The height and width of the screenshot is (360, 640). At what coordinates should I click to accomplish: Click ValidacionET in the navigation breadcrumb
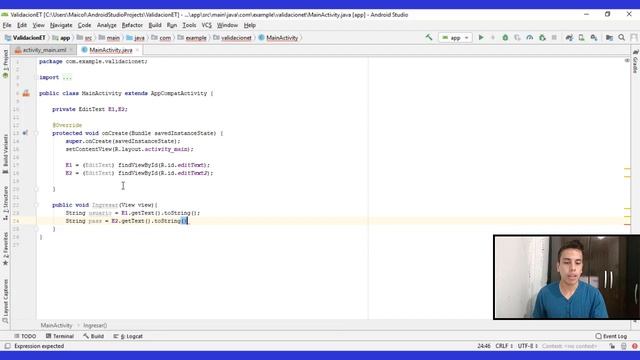[24, 38]
